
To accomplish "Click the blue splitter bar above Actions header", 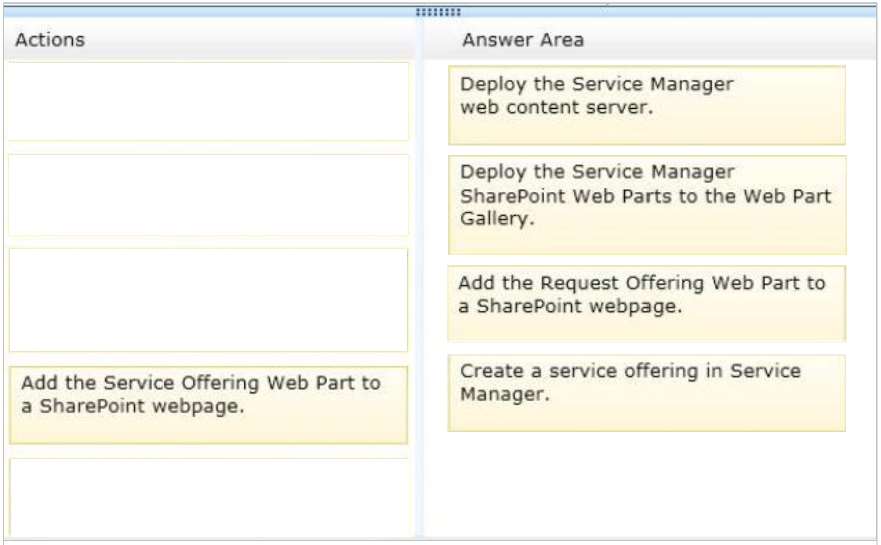I will click(x=208, y=12).
